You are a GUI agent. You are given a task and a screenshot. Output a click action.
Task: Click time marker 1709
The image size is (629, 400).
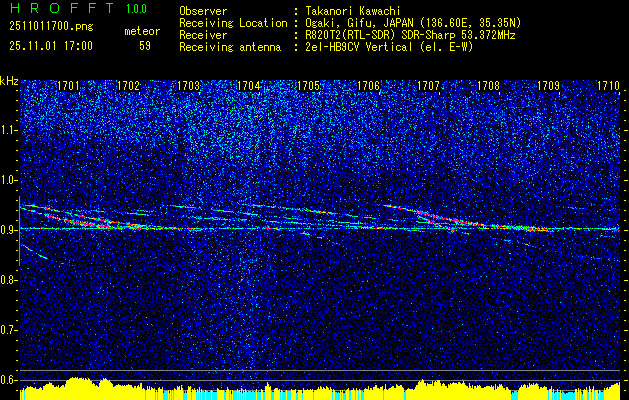tap(548, 85)
